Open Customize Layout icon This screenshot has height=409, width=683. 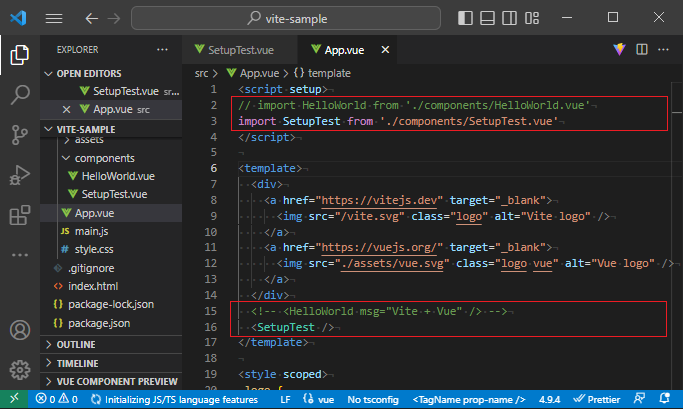point(532,18)
